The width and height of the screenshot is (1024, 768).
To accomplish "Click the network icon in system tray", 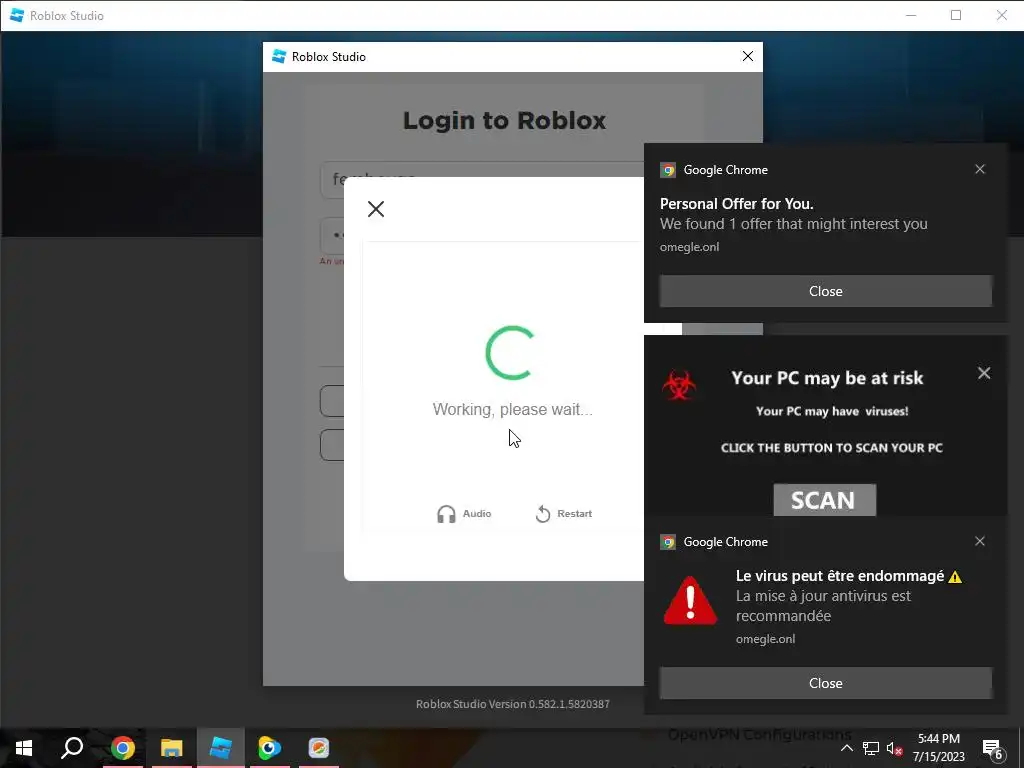I will click(x=871, y=748).
